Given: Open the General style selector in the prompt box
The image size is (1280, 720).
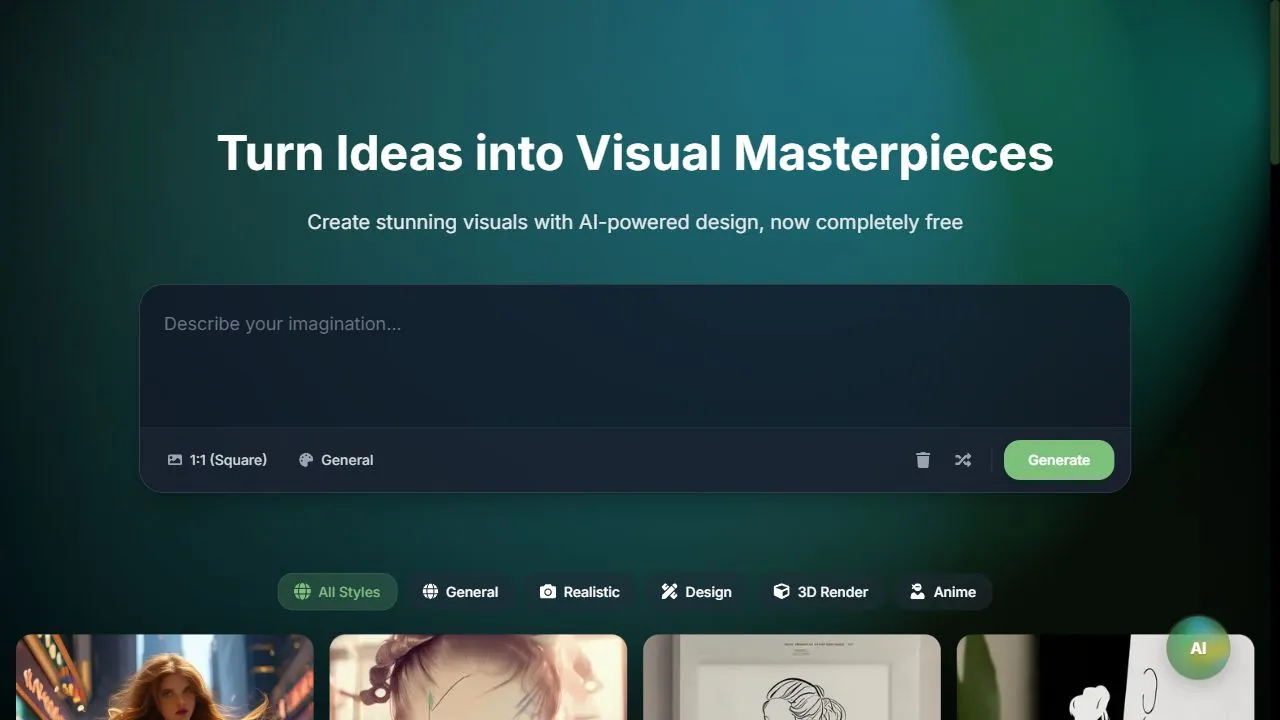Looking at the screenshot, I should click(x=336, y=460).
